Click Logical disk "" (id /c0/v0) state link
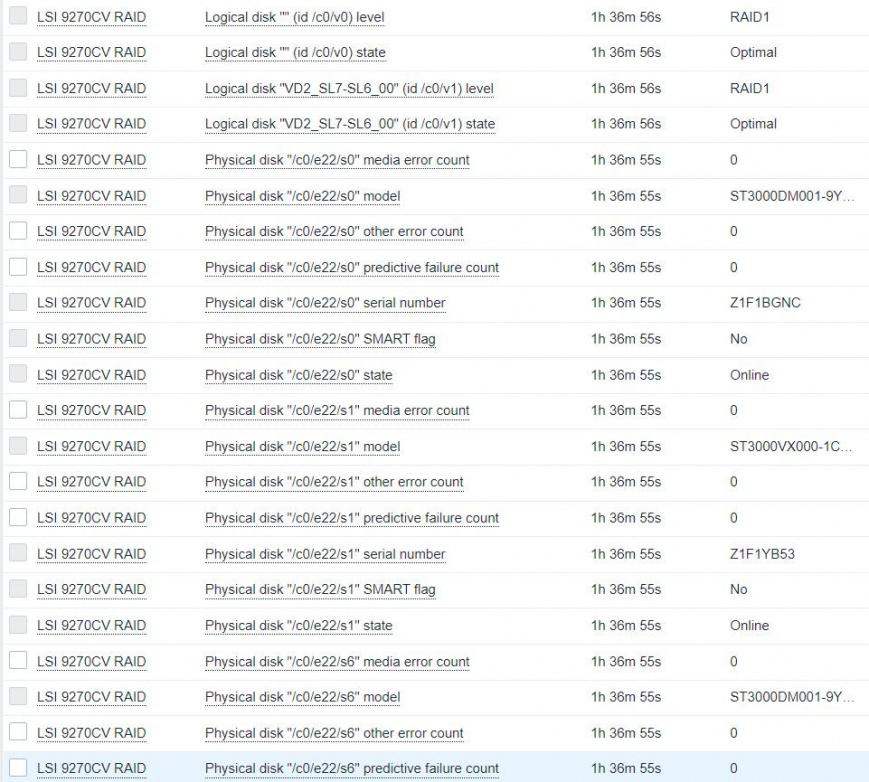The width and height of the screenshot is (869, 782). click(x=294, y=52)
